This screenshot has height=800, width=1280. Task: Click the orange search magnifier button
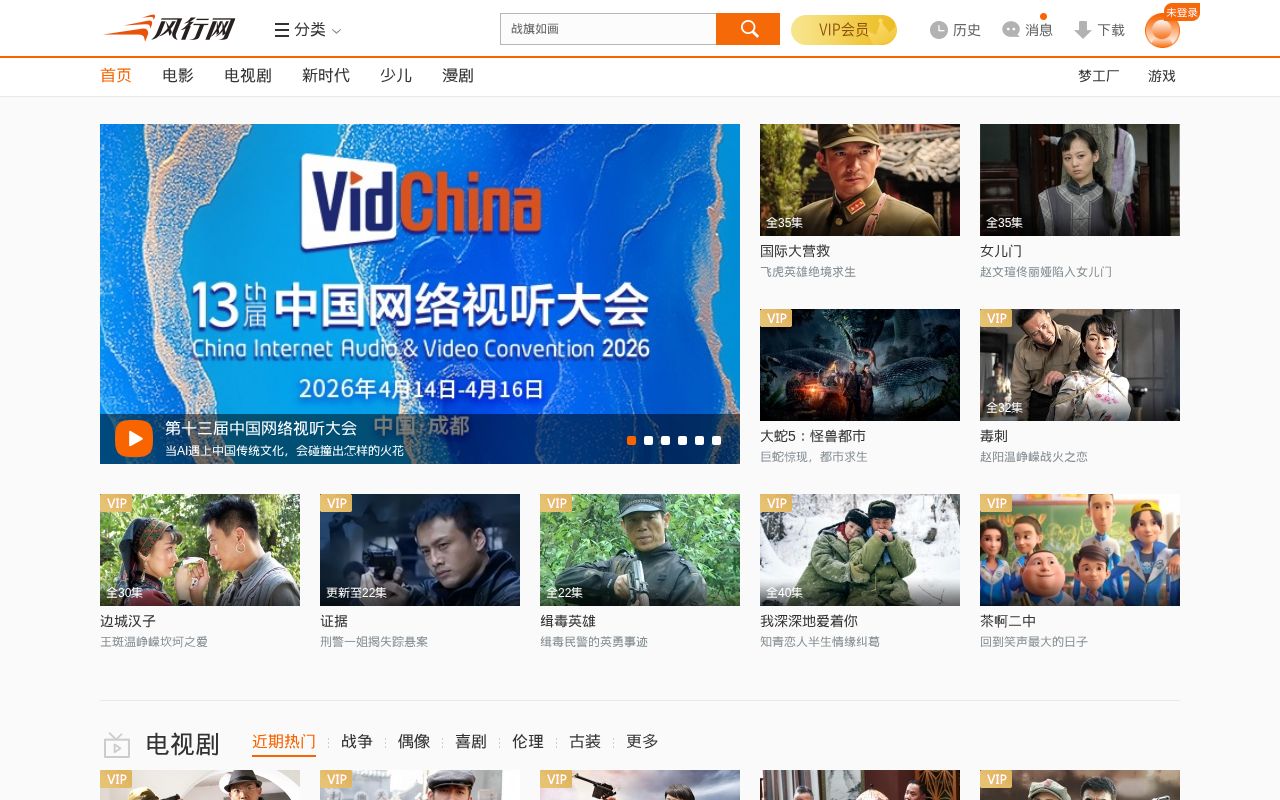748,29
